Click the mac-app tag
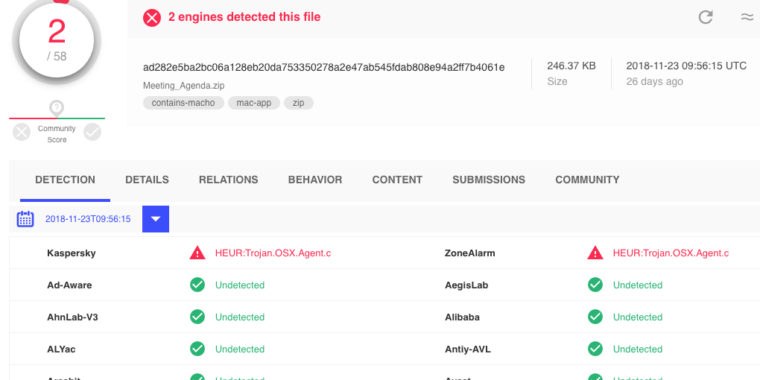The height and width of the screenshot is (380, 760). click(254, 103)
